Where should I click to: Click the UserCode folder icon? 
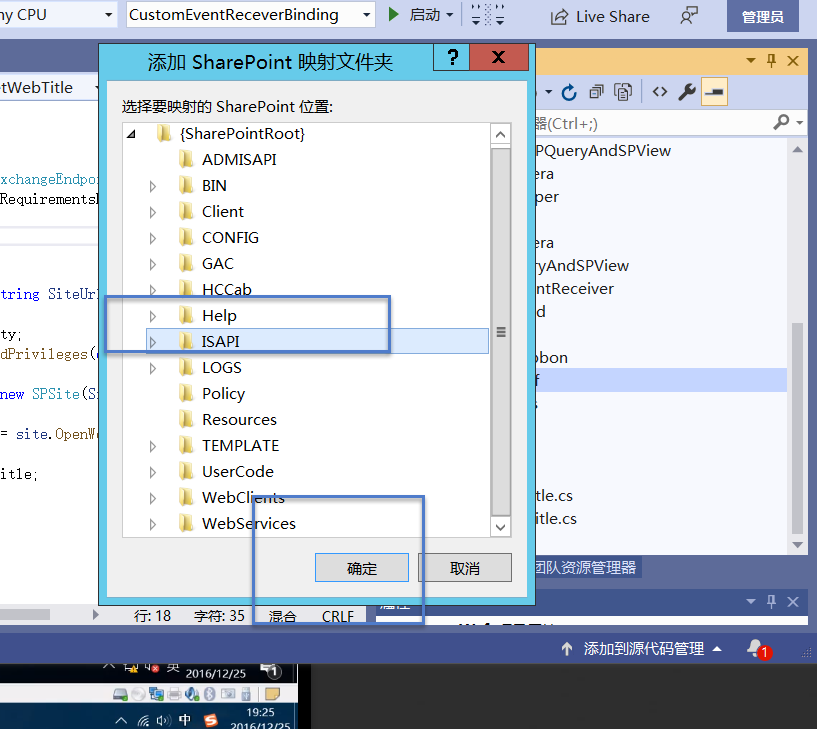coord(187,472)
